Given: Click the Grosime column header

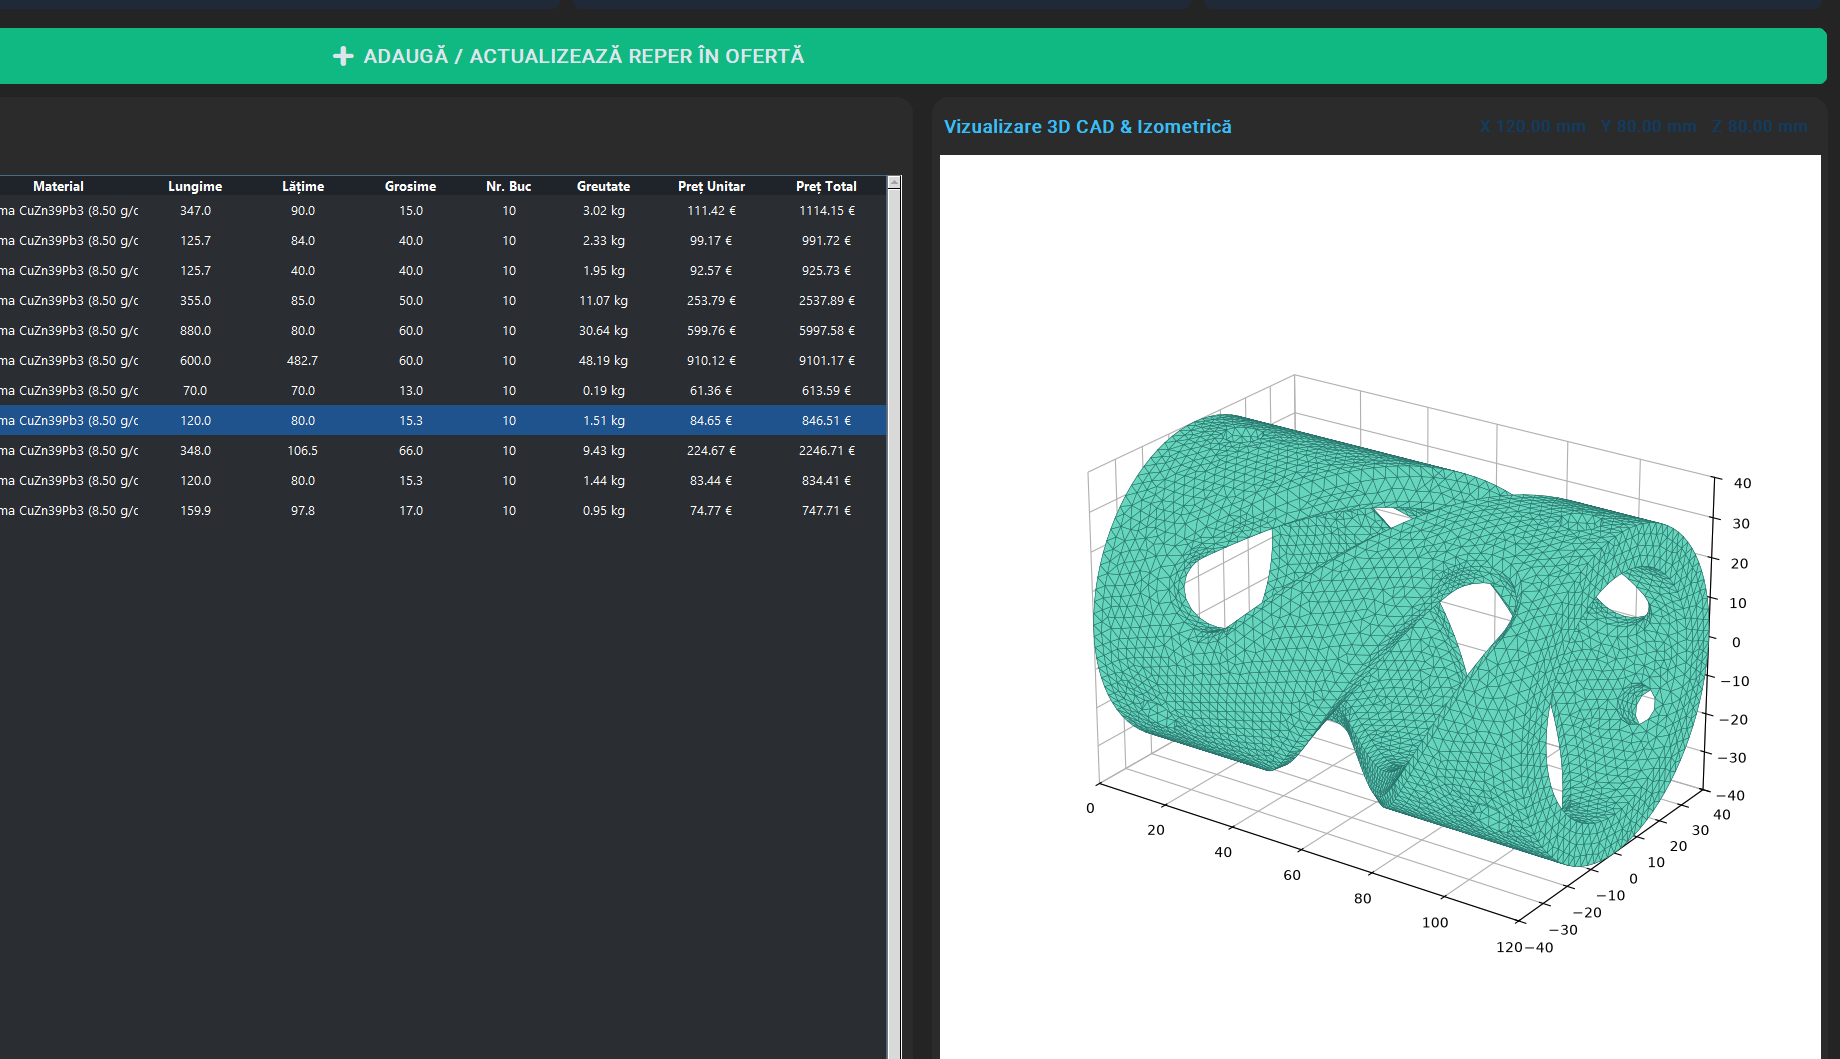Looking at the screenshot, I should [x=411, y=186].
